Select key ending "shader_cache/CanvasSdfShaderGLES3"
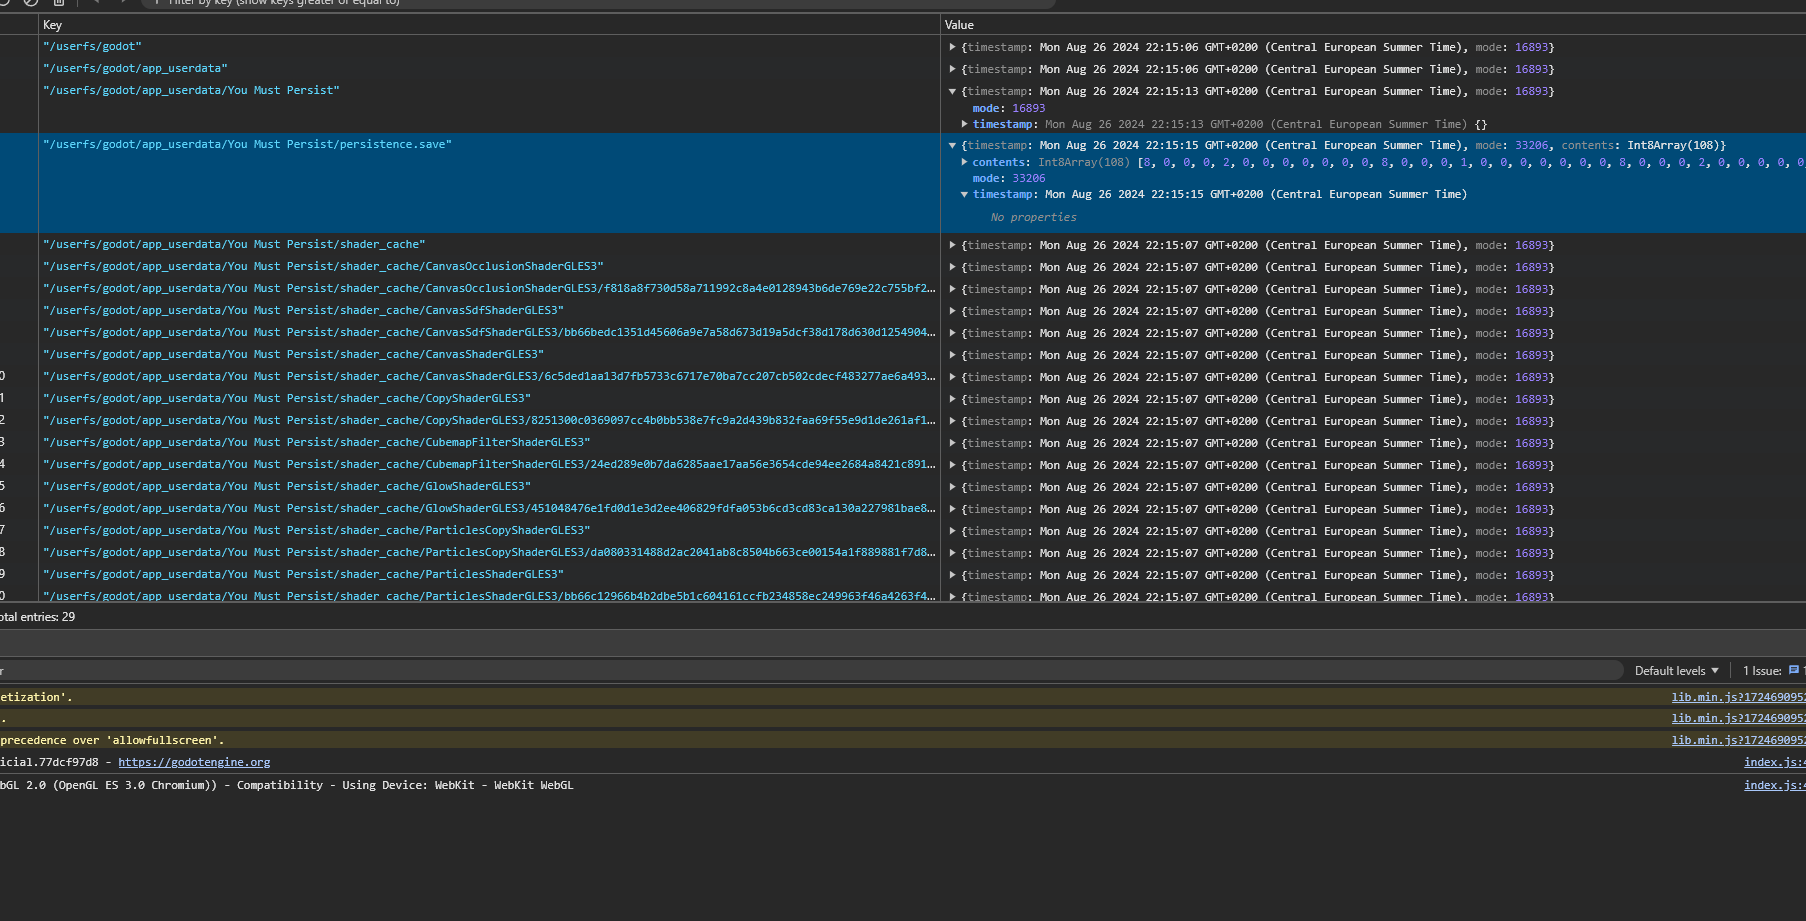The image size is (1806, 921). click(303, 310)
